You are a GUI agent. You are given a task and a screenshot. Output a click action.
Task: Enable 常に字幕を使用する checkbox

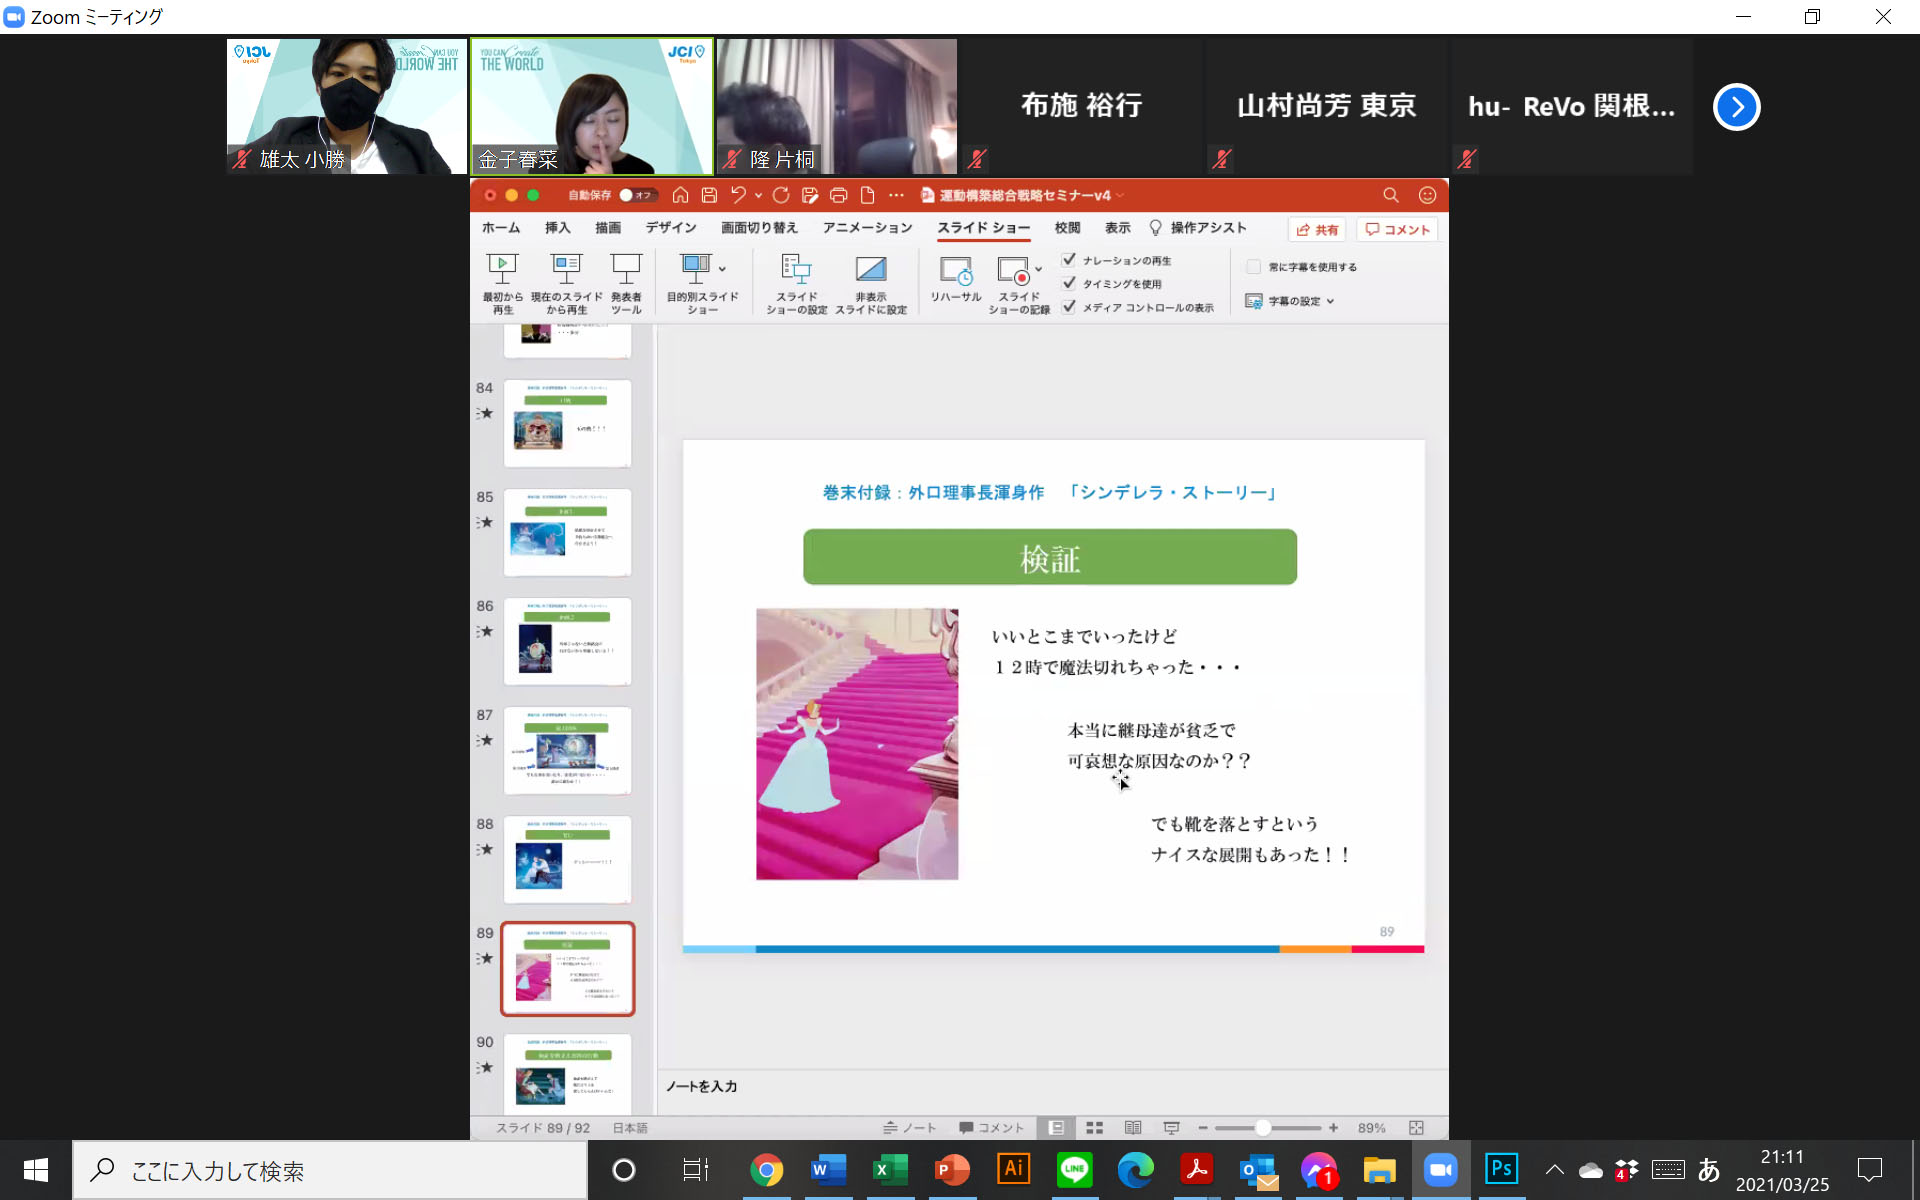(x=1253, y=267)
